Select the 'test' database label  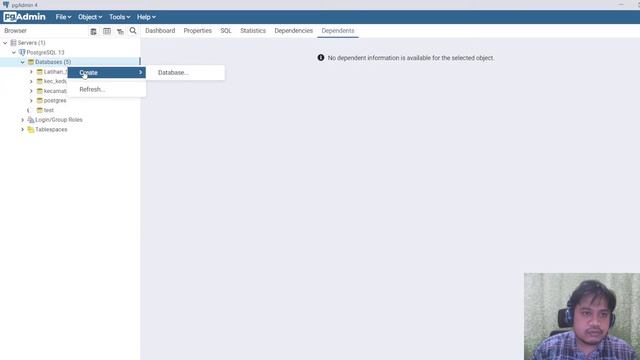[49, 110]
